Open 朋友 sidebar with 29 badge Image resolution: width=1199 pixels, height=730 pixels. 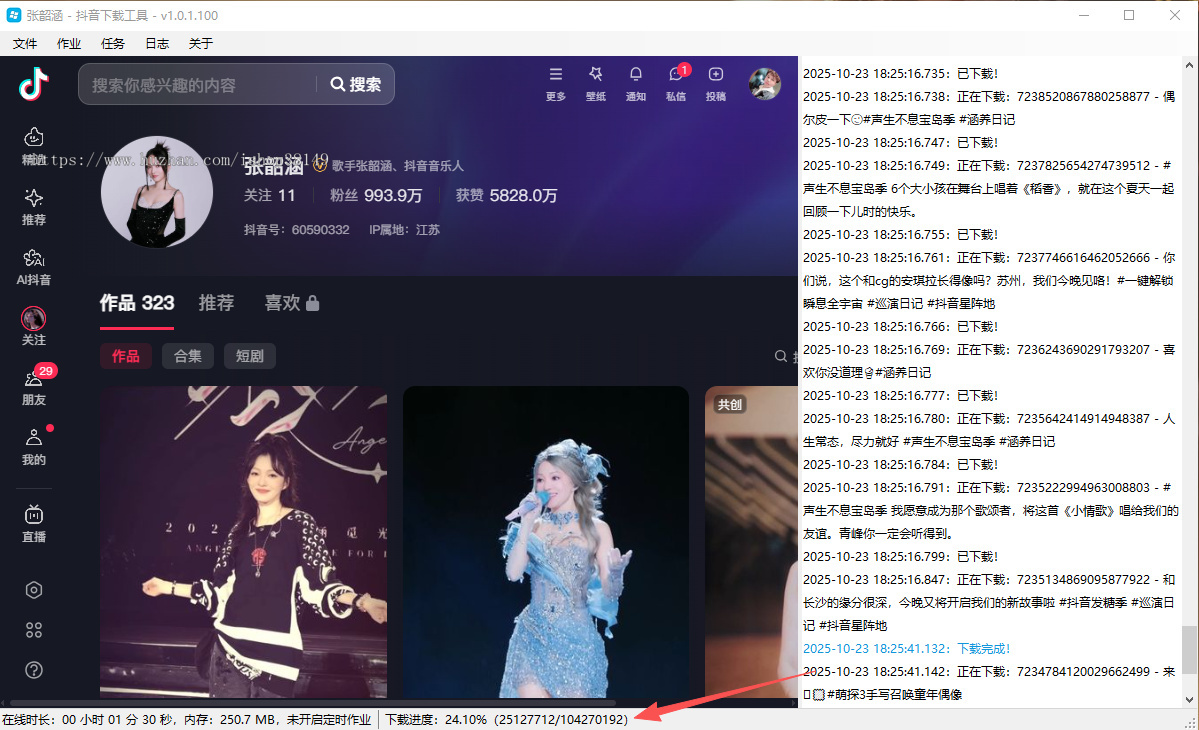coord(34,386)
